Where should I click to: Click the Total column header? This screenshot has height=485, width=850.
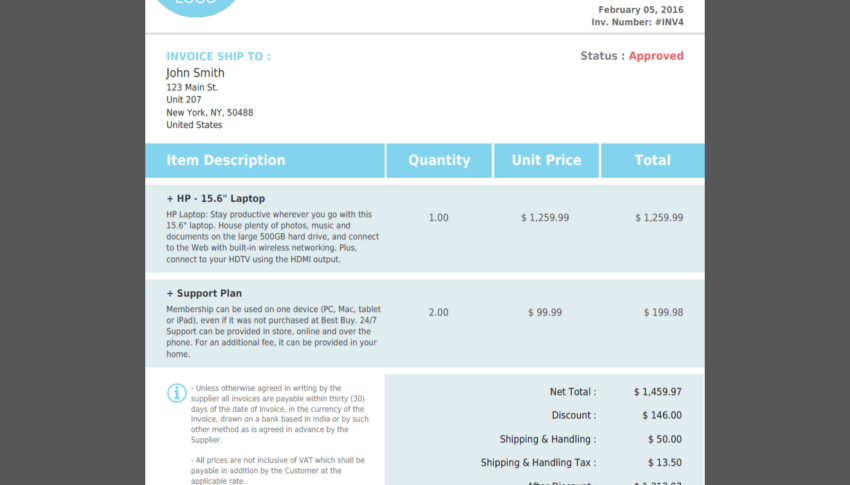(653, 160)
